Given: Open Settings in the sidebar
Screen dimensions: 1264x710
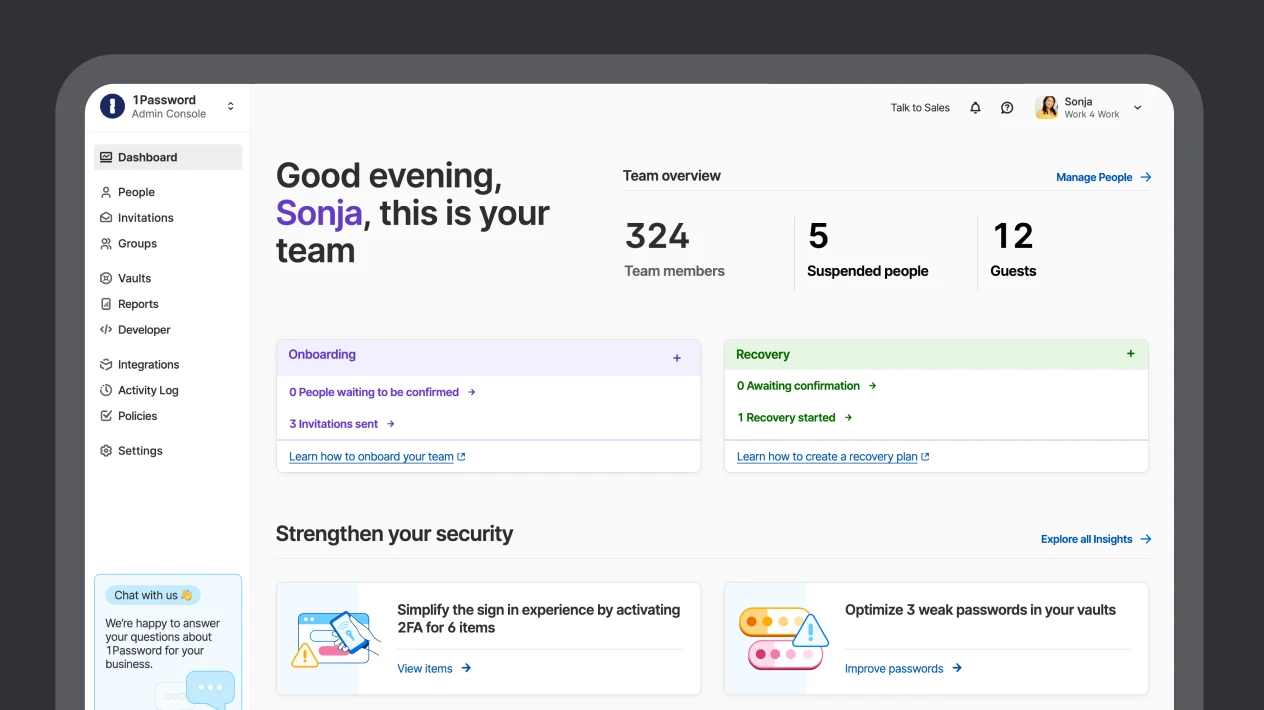Looking at the screenshot, I should click(x=140, y=451).
